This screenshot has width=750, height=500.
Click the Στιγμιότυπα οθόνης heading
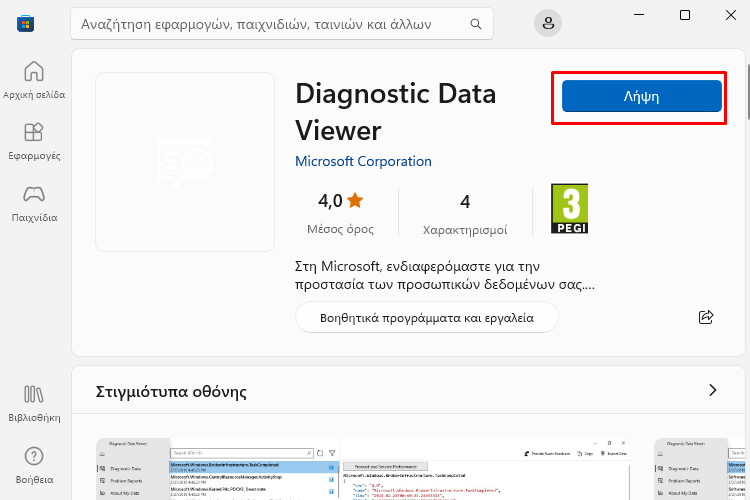171,391
